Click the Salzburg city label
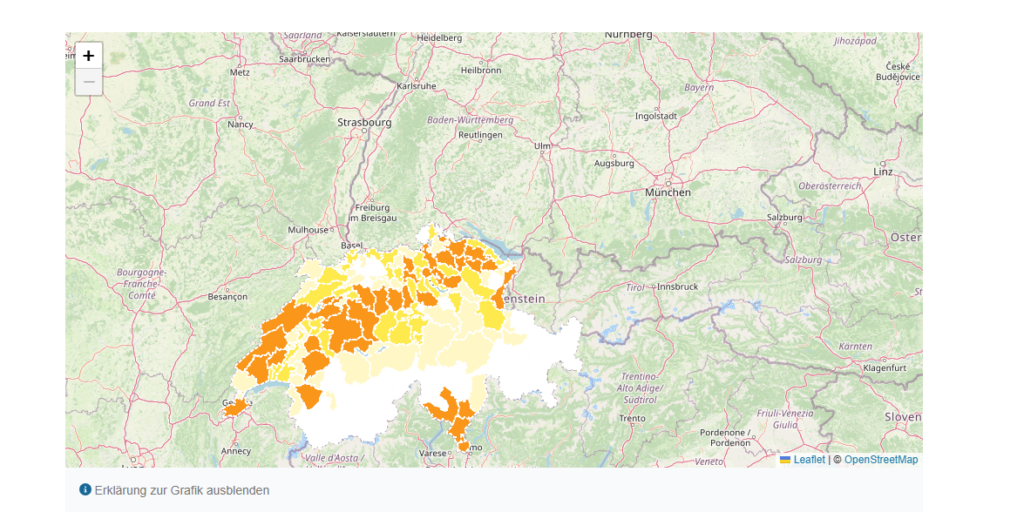 [785, 217]
